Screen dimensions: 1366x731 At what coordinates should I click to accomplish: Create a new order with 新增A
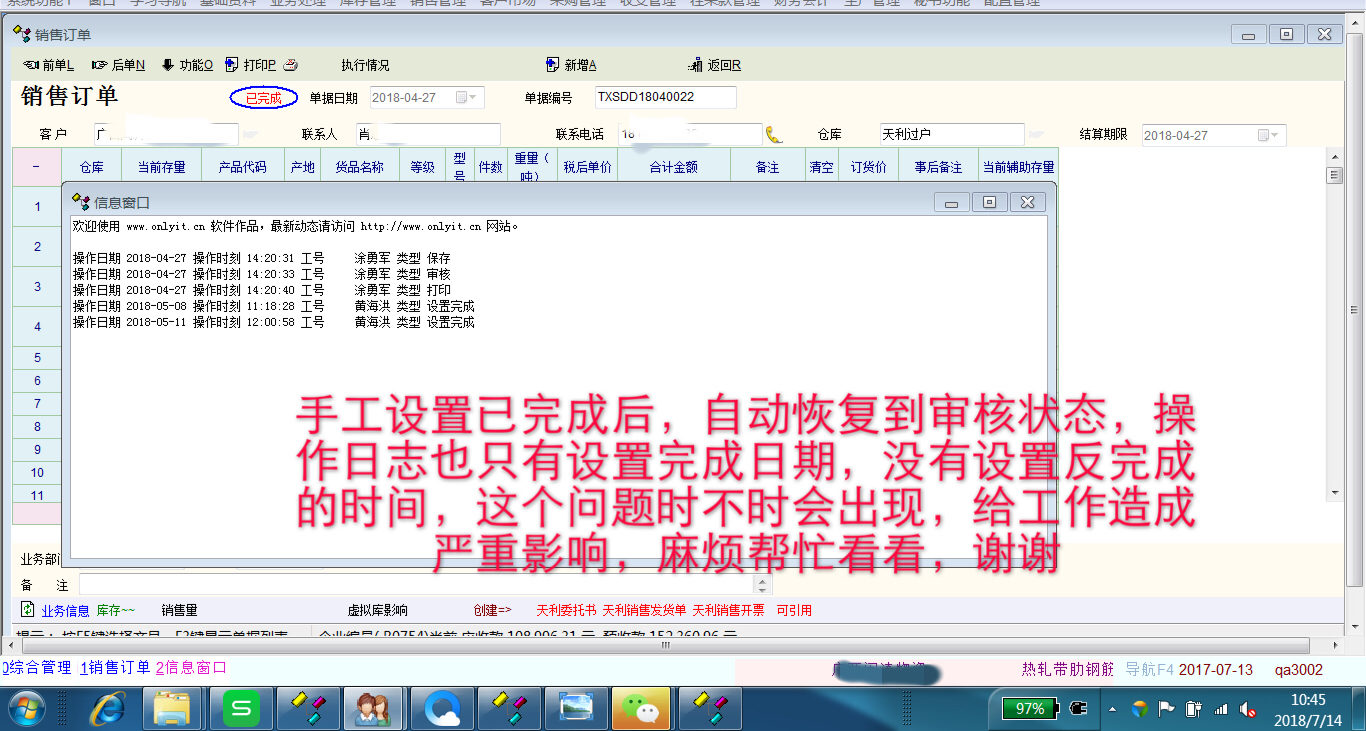[571, 66]
